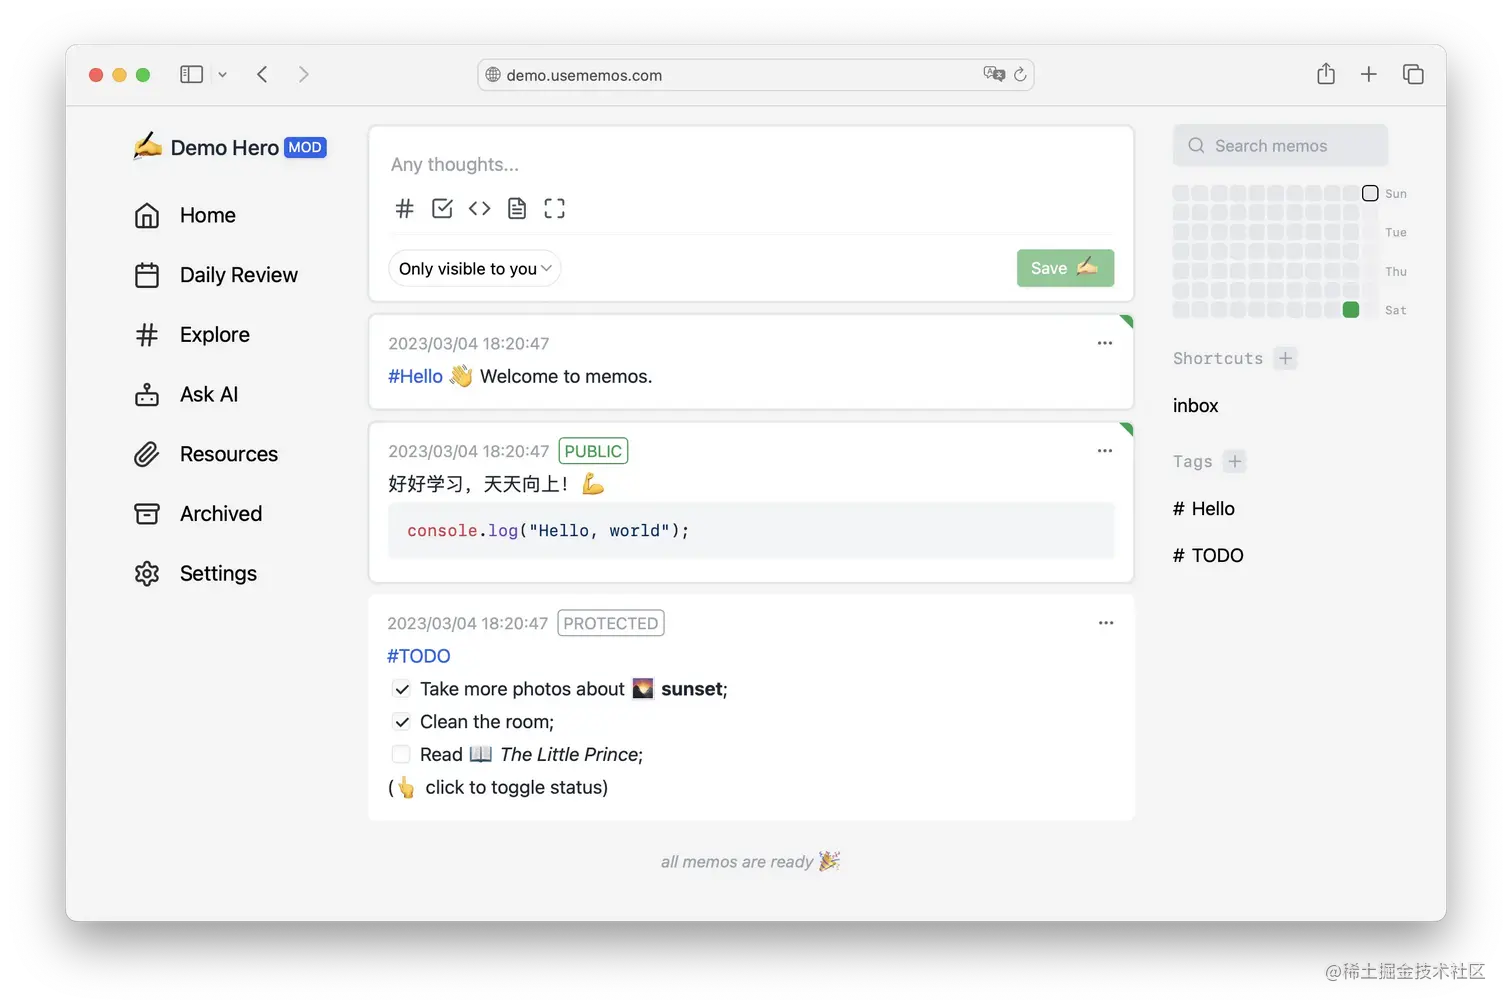
Task: Share the page using the browser share icon
Action: coord(1326,73)
